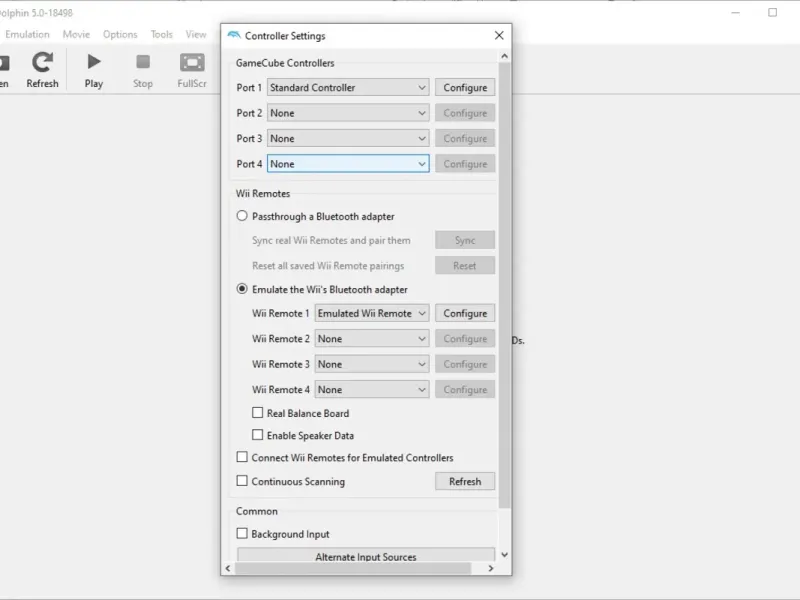800x600 pixels.
Task: Configure Wii Remote 1
Action: 465,313
